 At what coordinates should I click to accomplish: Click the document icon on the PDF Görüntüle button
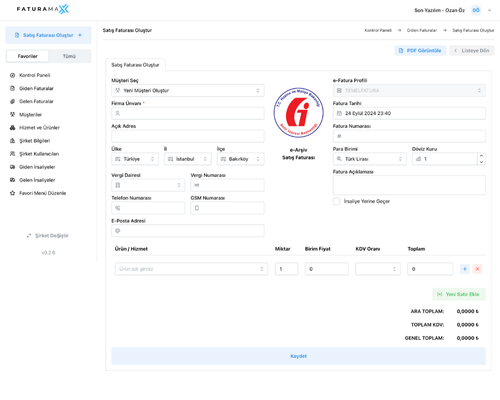[x=401, y=51]
